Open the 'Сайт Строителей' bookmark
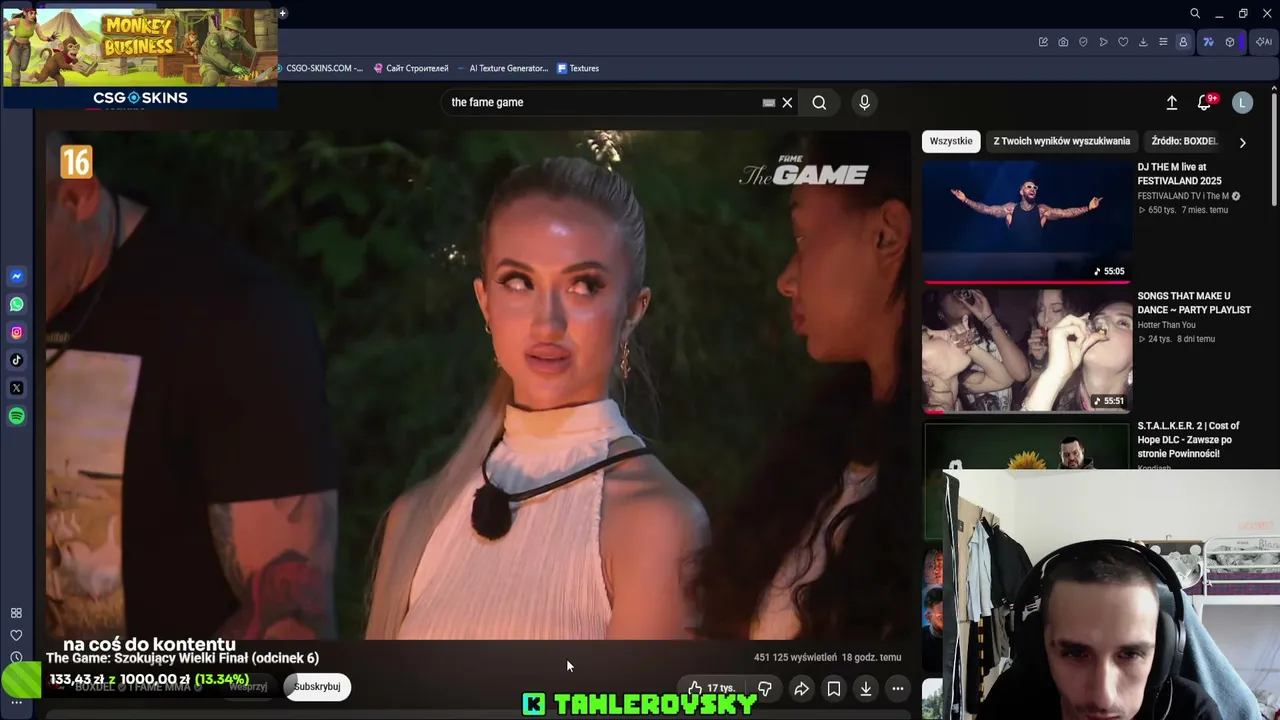This screenshot has width=1280, height=720. coord(411,68)
